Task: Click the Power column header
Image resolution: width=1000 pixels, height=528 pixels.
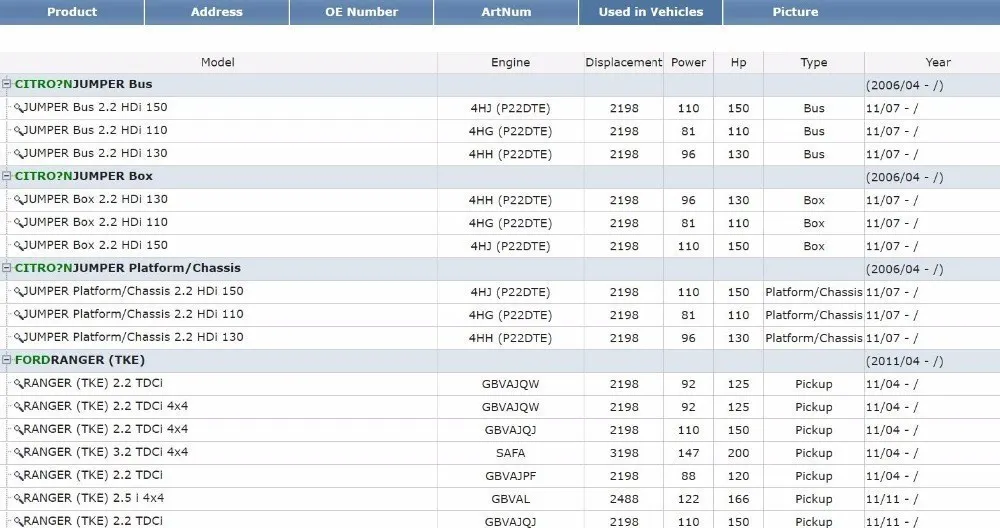Action: coord(688,62)
